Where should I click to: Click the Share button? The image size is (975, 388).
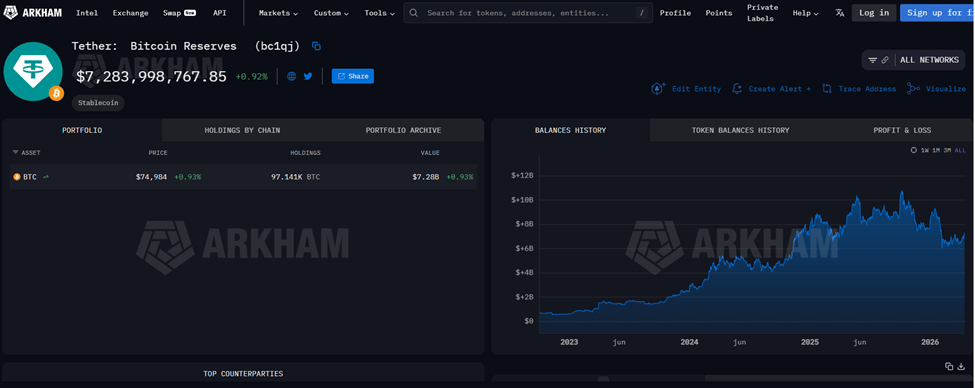click(353, 76)
